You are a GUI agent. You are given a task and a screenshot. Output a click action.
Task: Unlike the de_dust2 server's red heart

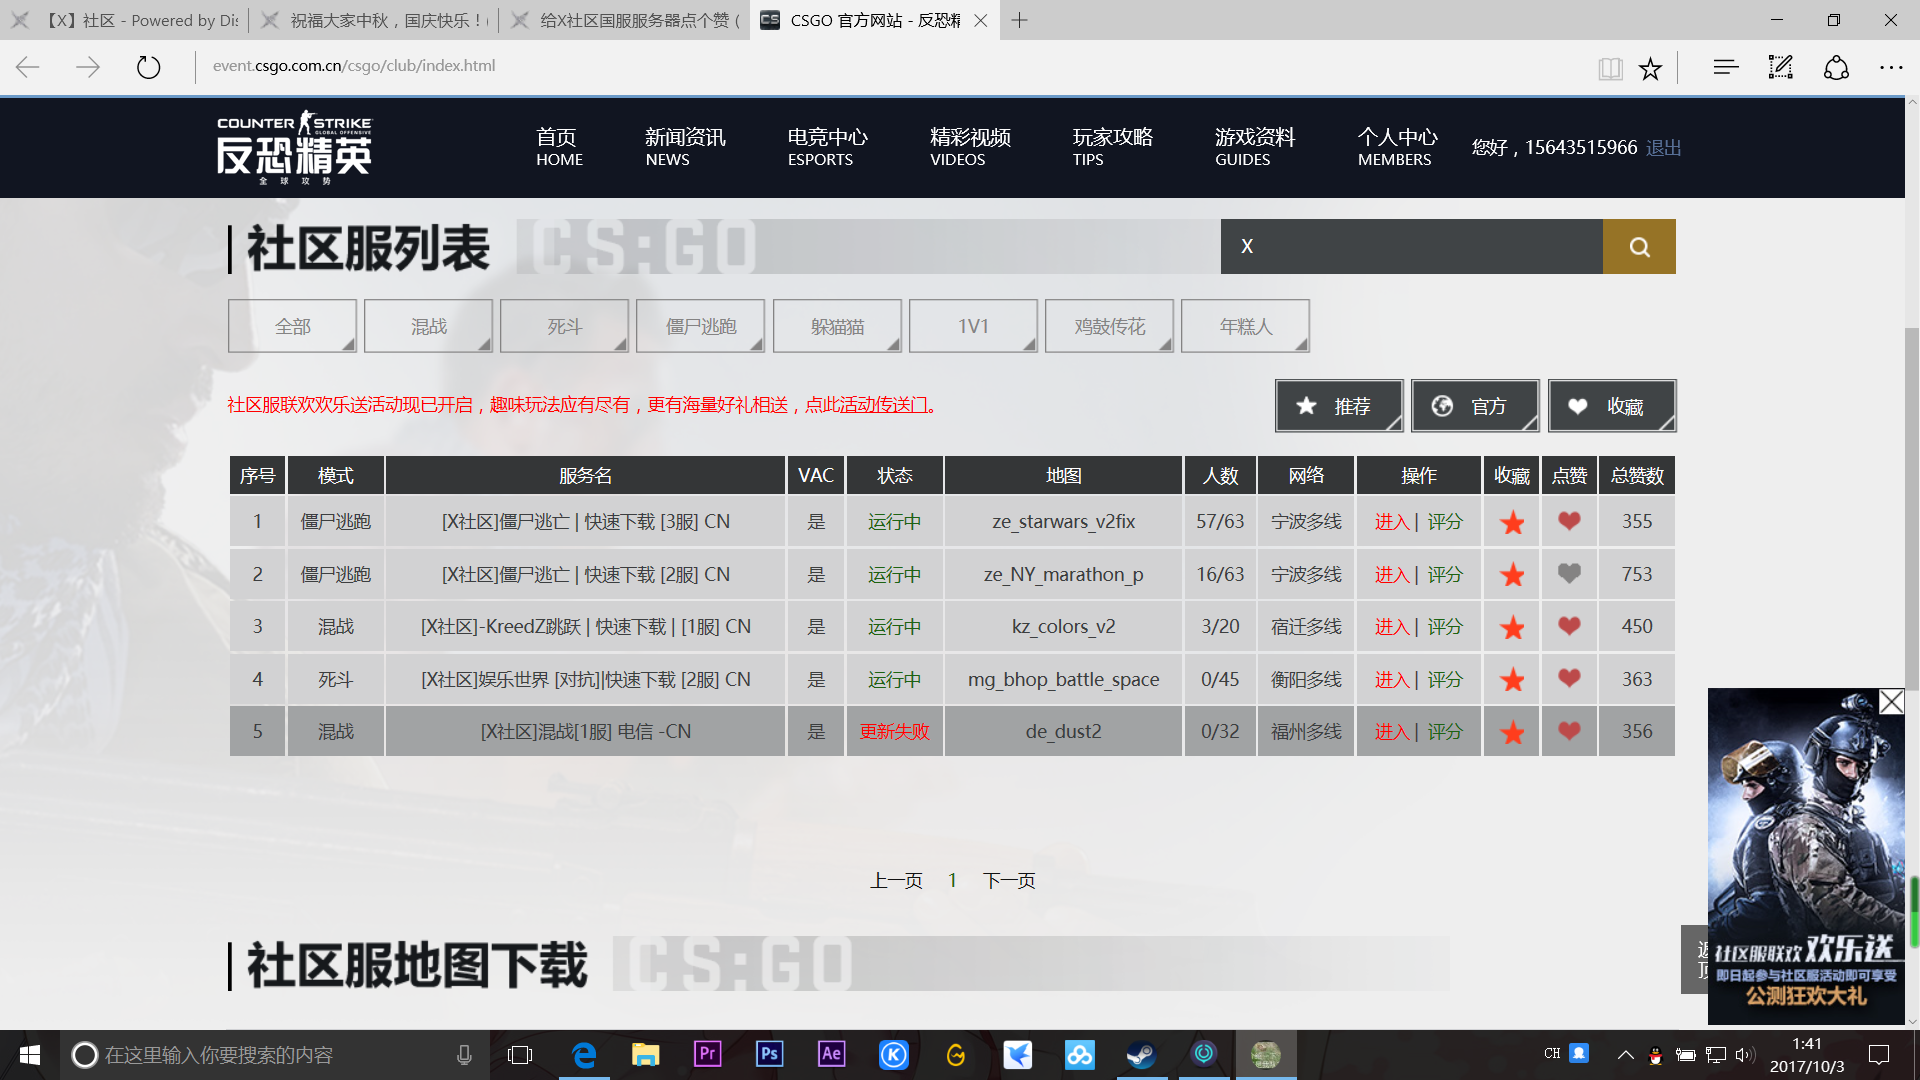point(1568,731)
